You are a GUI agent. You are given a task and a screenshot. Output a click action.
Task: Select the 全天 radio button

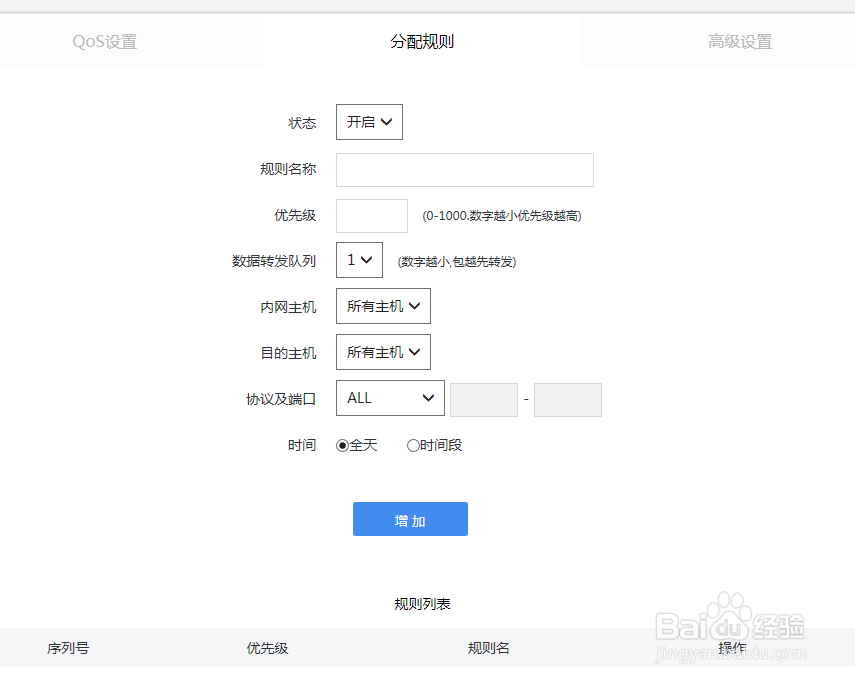342,446
